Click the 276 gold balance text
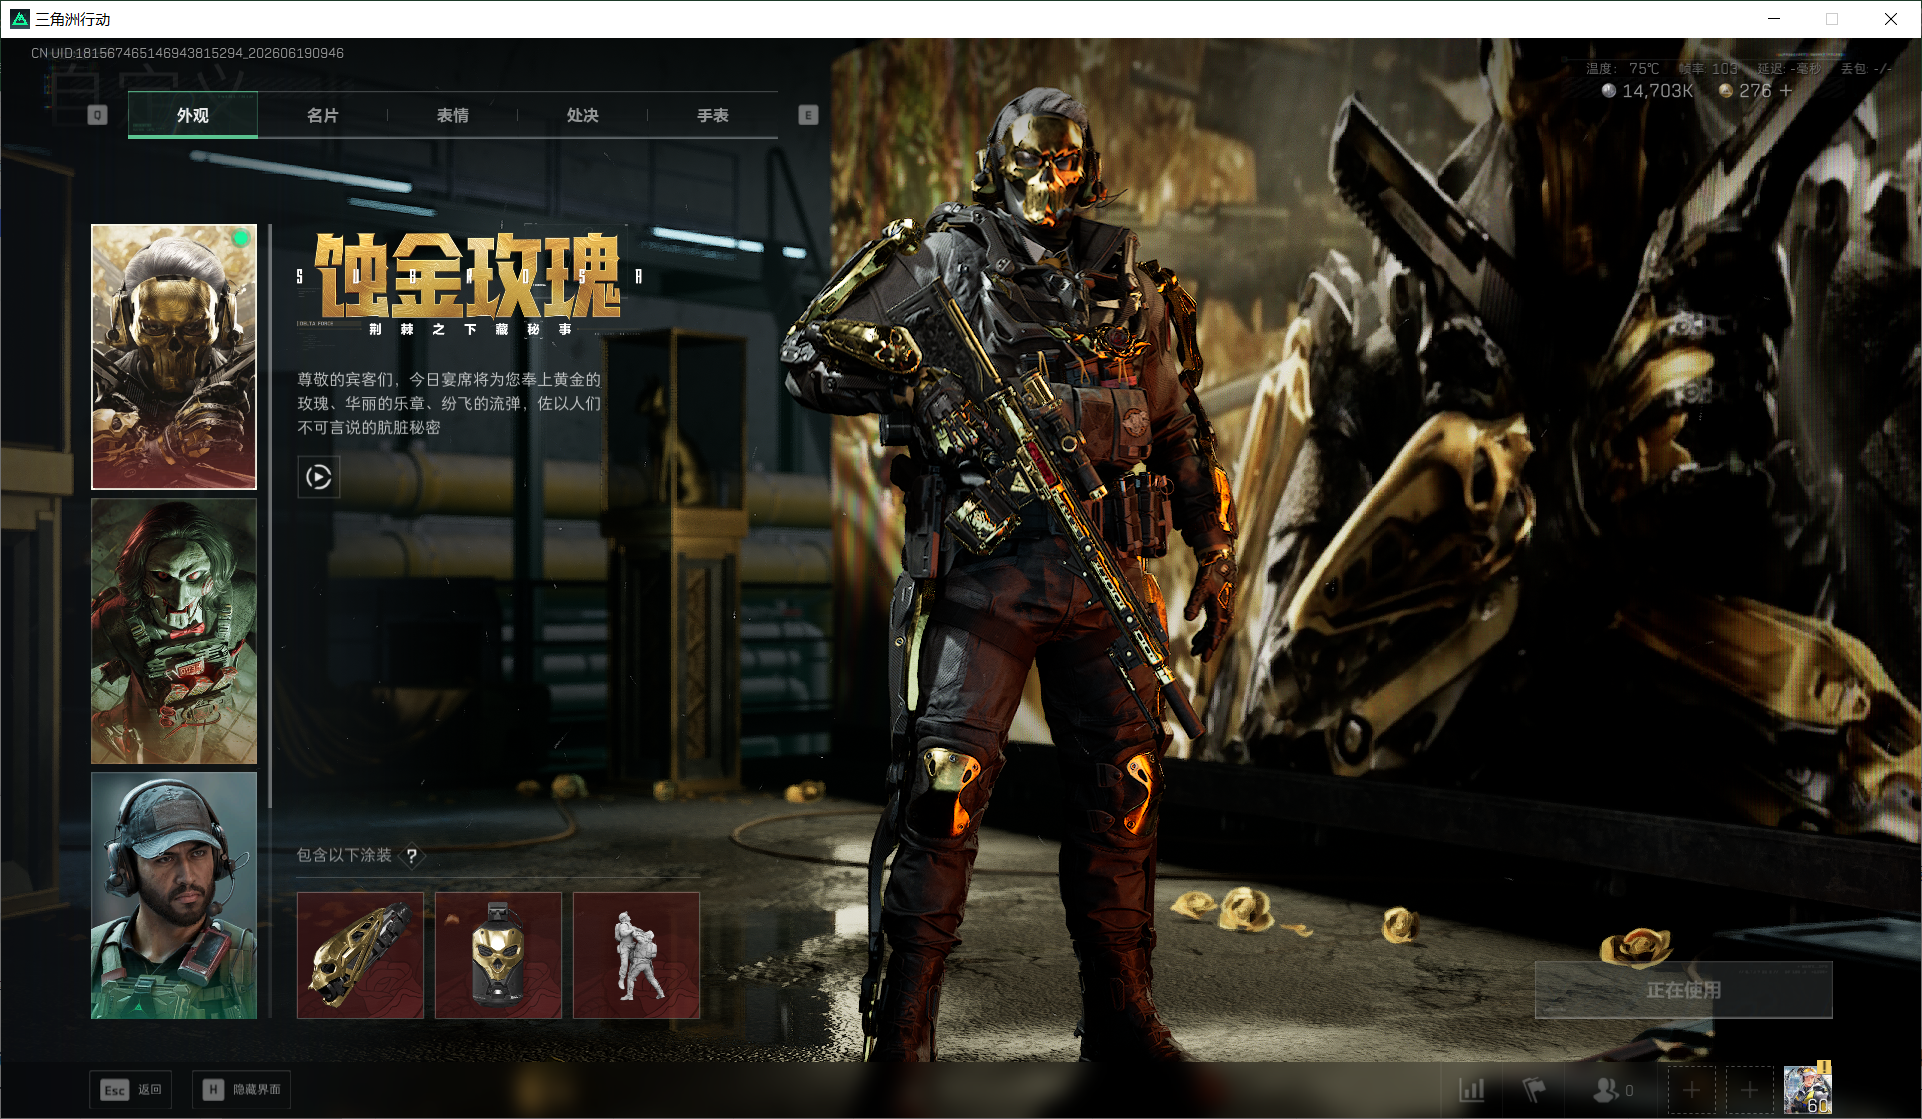The image size is (1922, 1119). 1755,91
